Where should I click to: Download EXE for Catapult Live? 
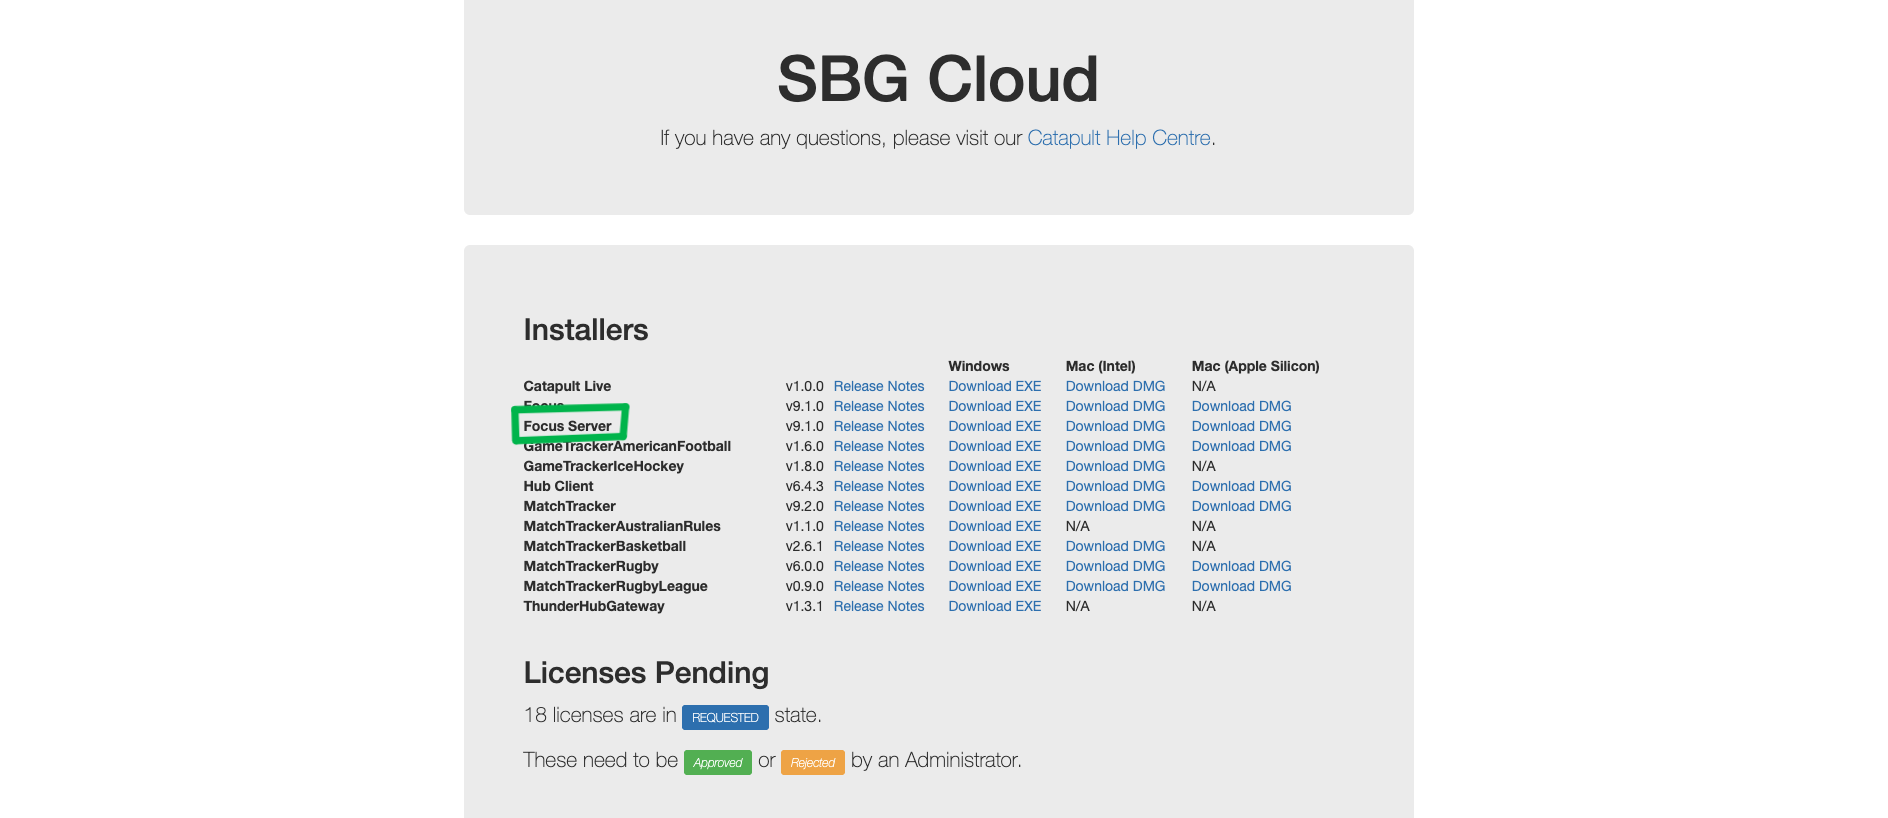[995, 386]
